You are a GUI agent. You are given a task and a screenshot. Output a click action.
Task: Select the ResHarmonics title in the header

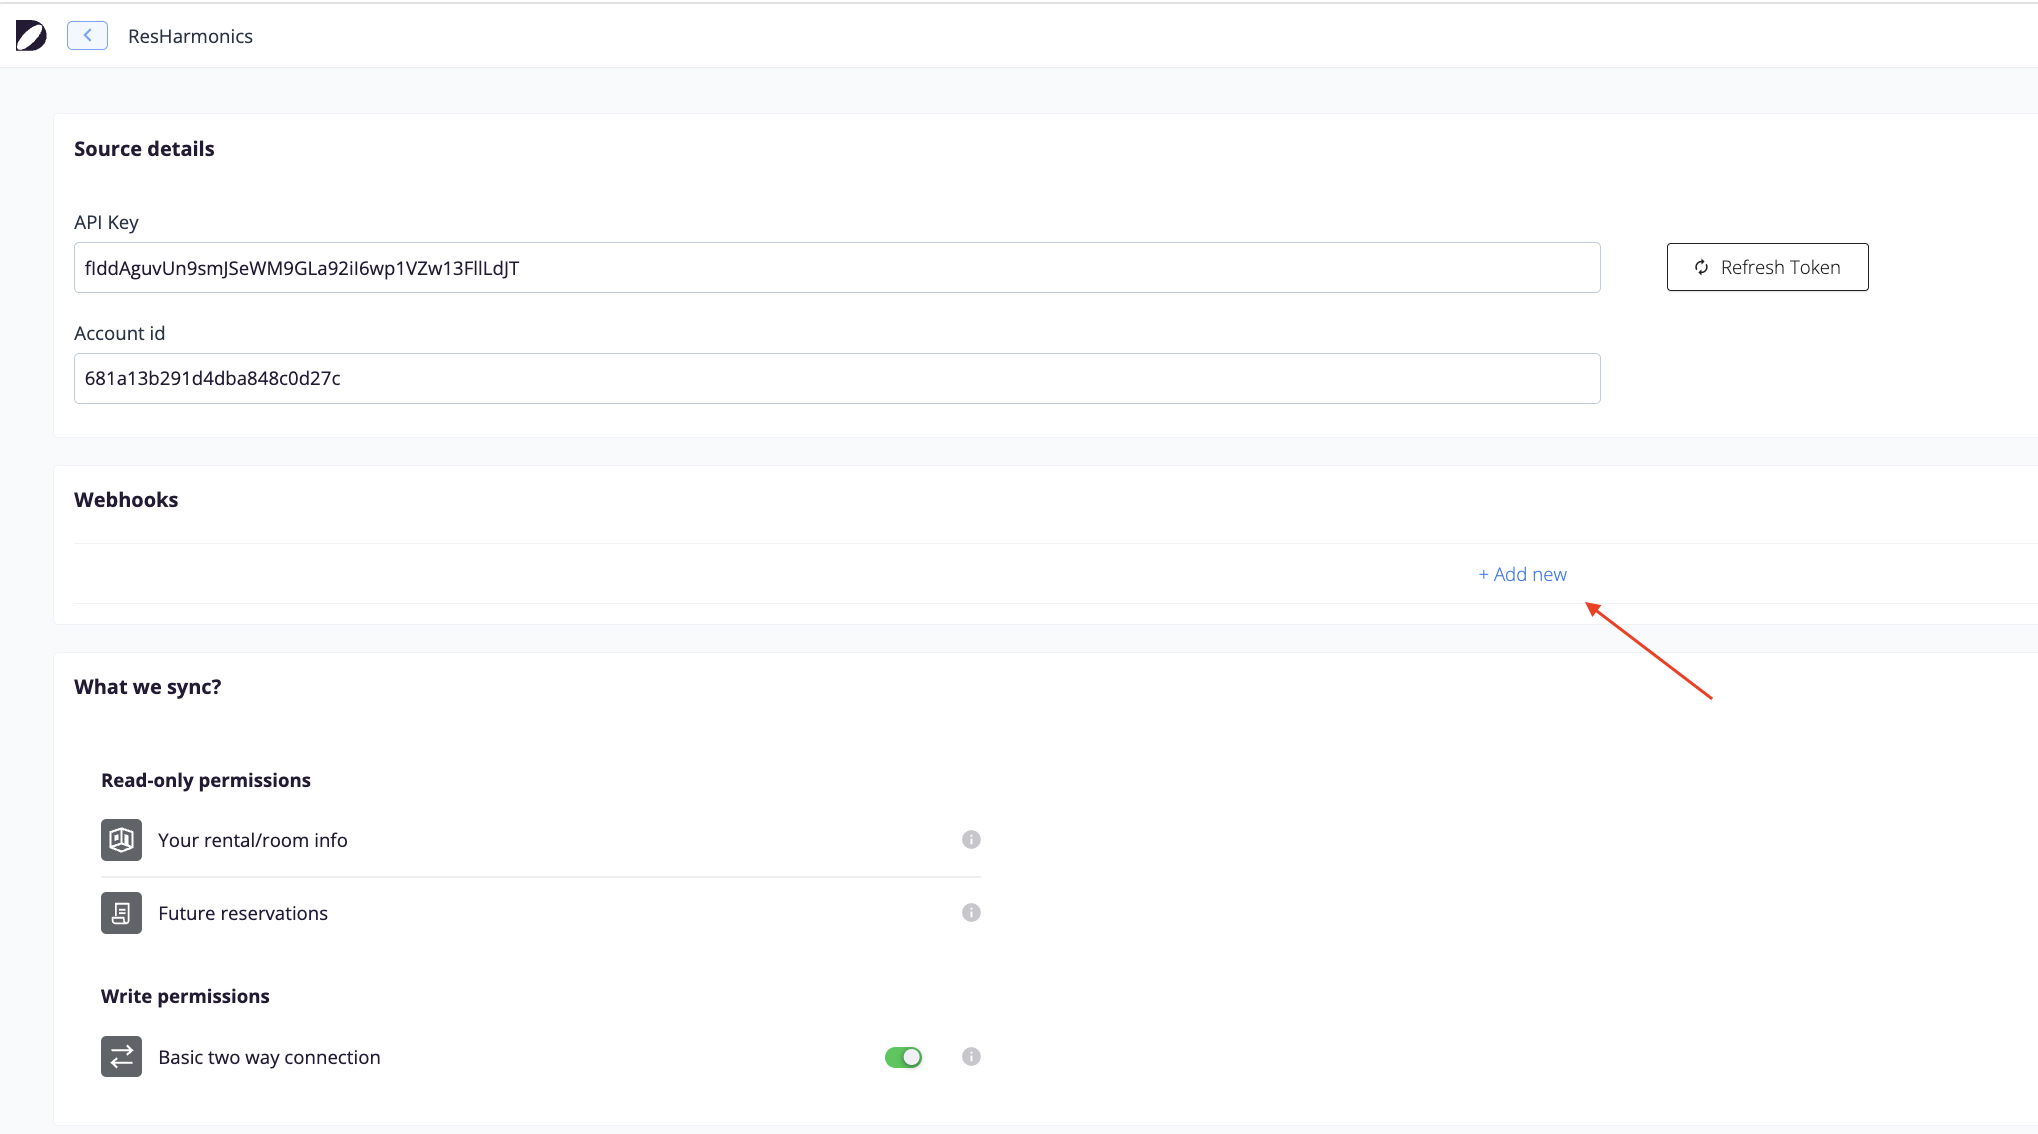(x=190, y=36)
